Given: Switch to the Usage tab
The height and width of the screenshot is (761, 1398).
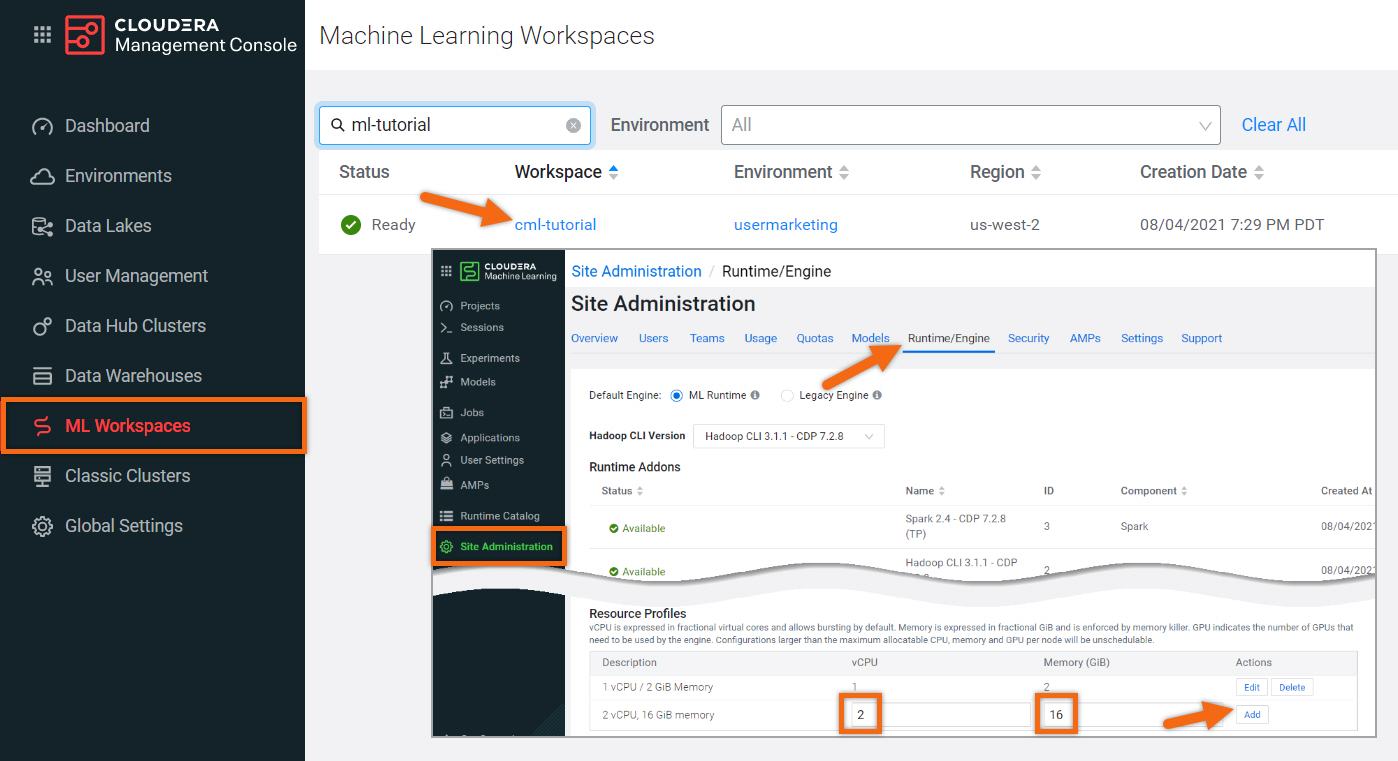Looking at the screenshot, I should click(x=760, y=338).
